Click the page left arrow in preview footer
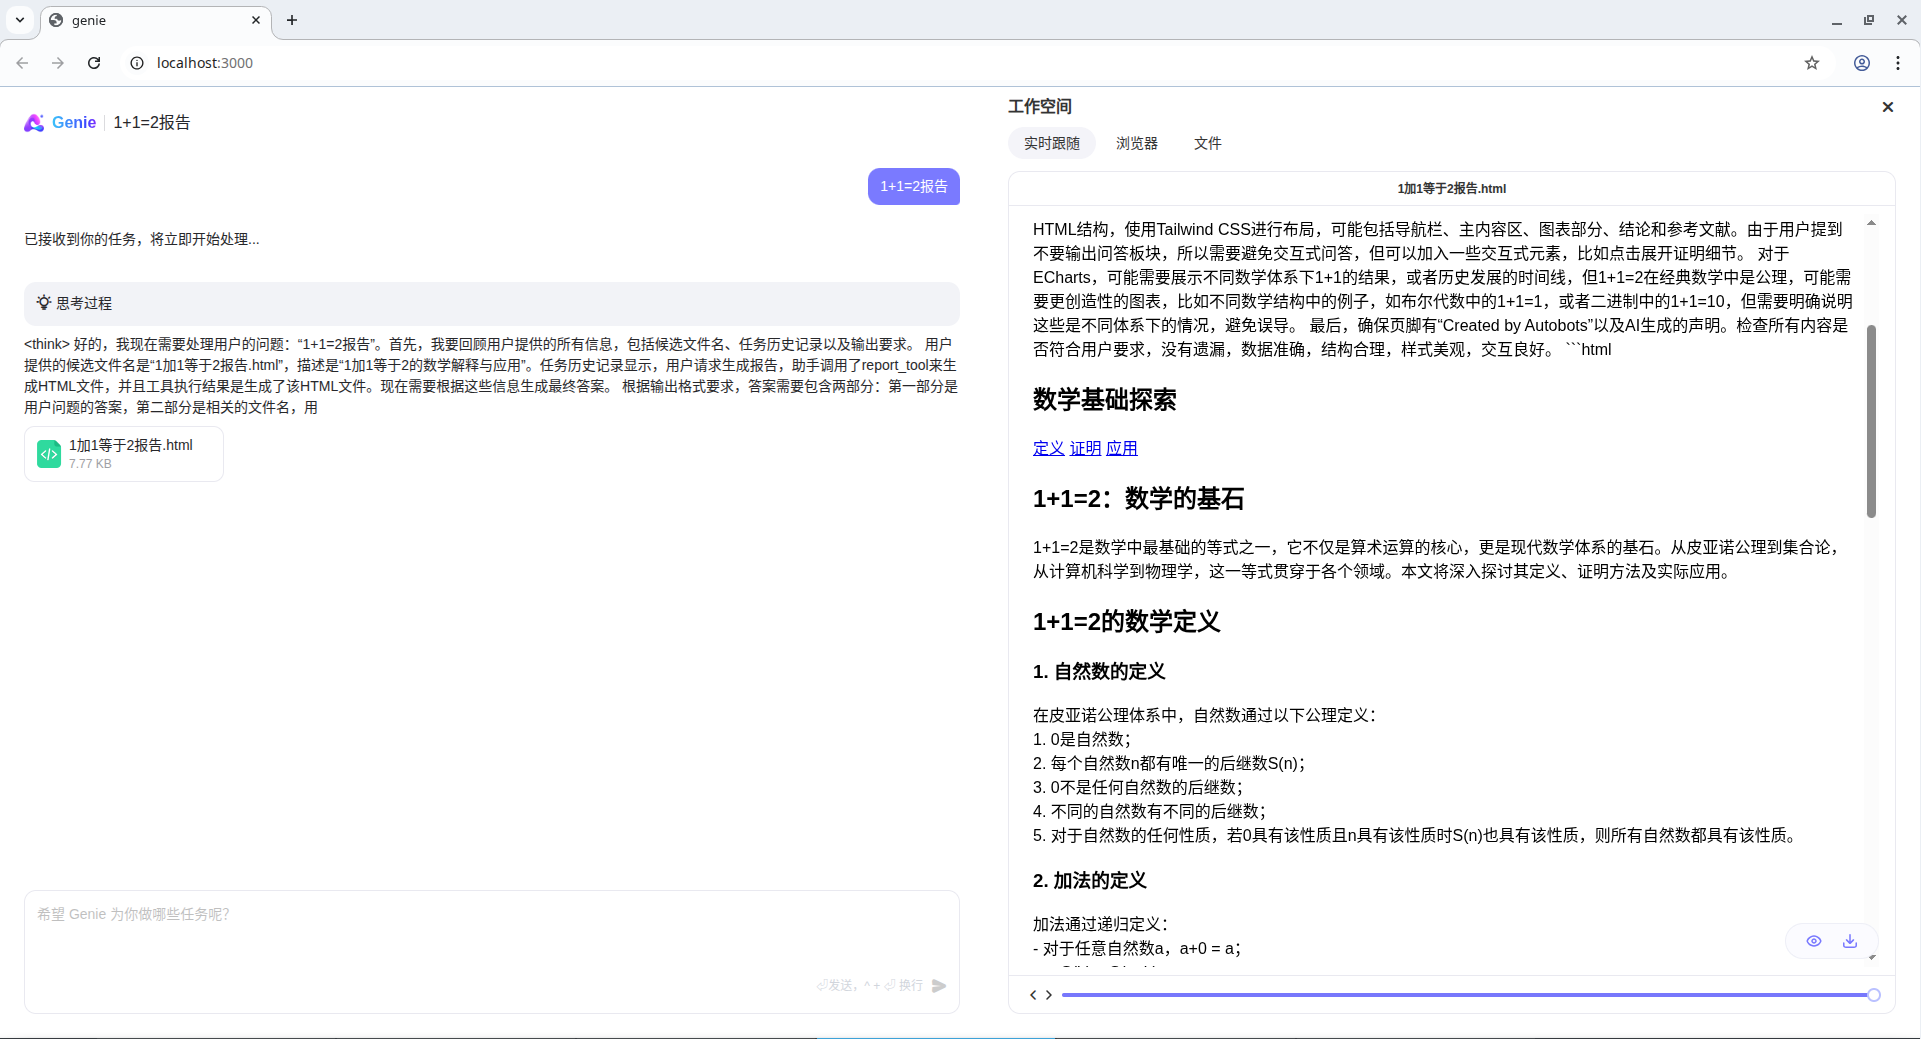Image resolution: width=1921 pixels, height=1039 pixels. pos(1033,995)
